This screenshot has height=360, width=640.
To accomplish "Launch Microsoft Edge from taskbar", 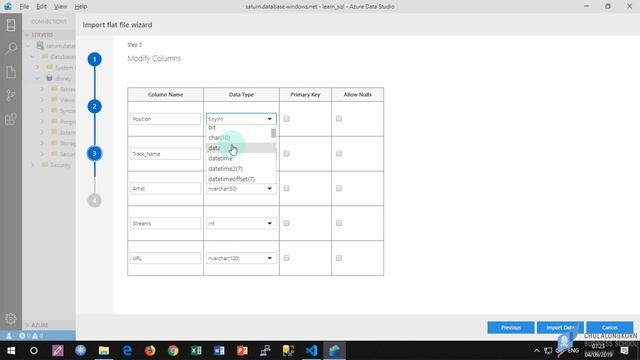I will coord(127,351).
